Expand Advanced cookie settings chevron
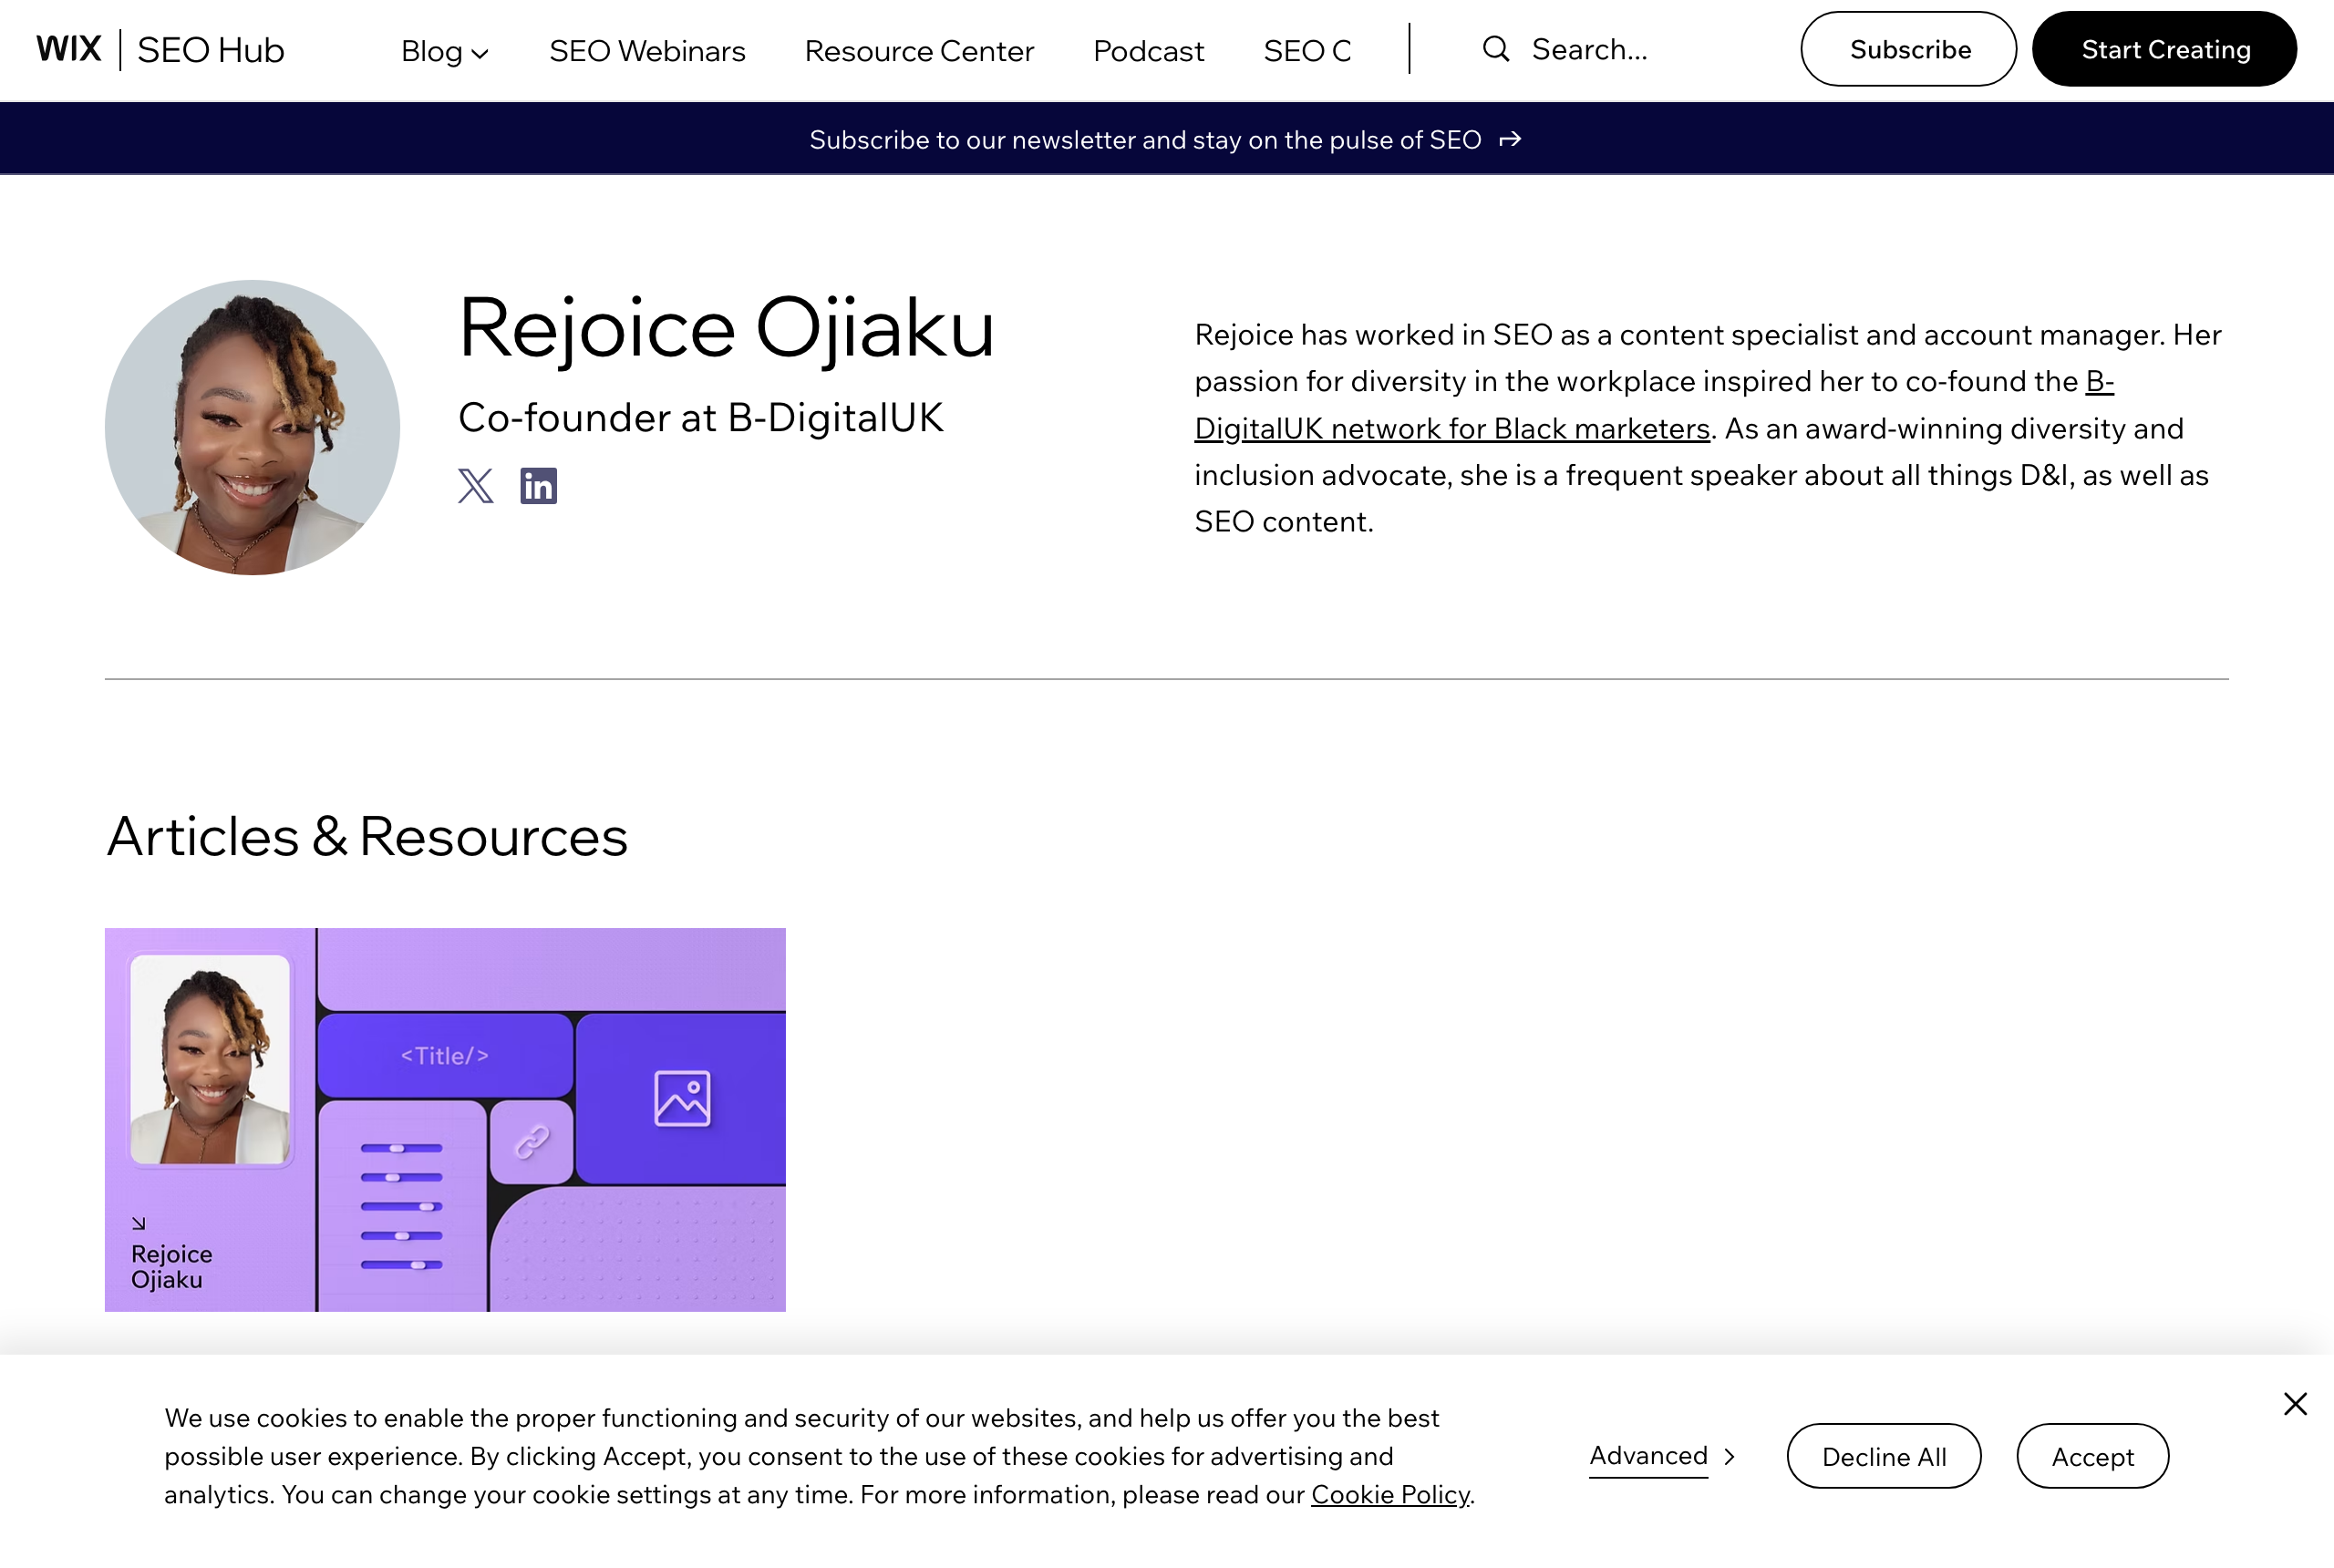2334x1568 pixels. 1729,1456
